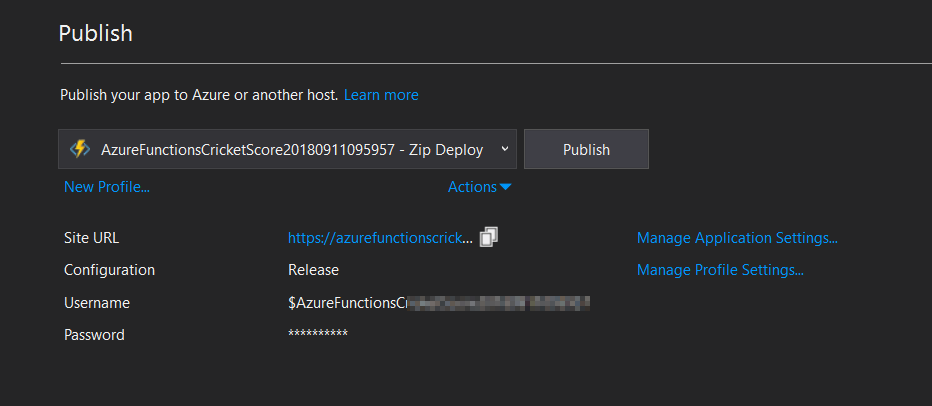
Task: Open the Learn more link
Action: coord(381,95)
